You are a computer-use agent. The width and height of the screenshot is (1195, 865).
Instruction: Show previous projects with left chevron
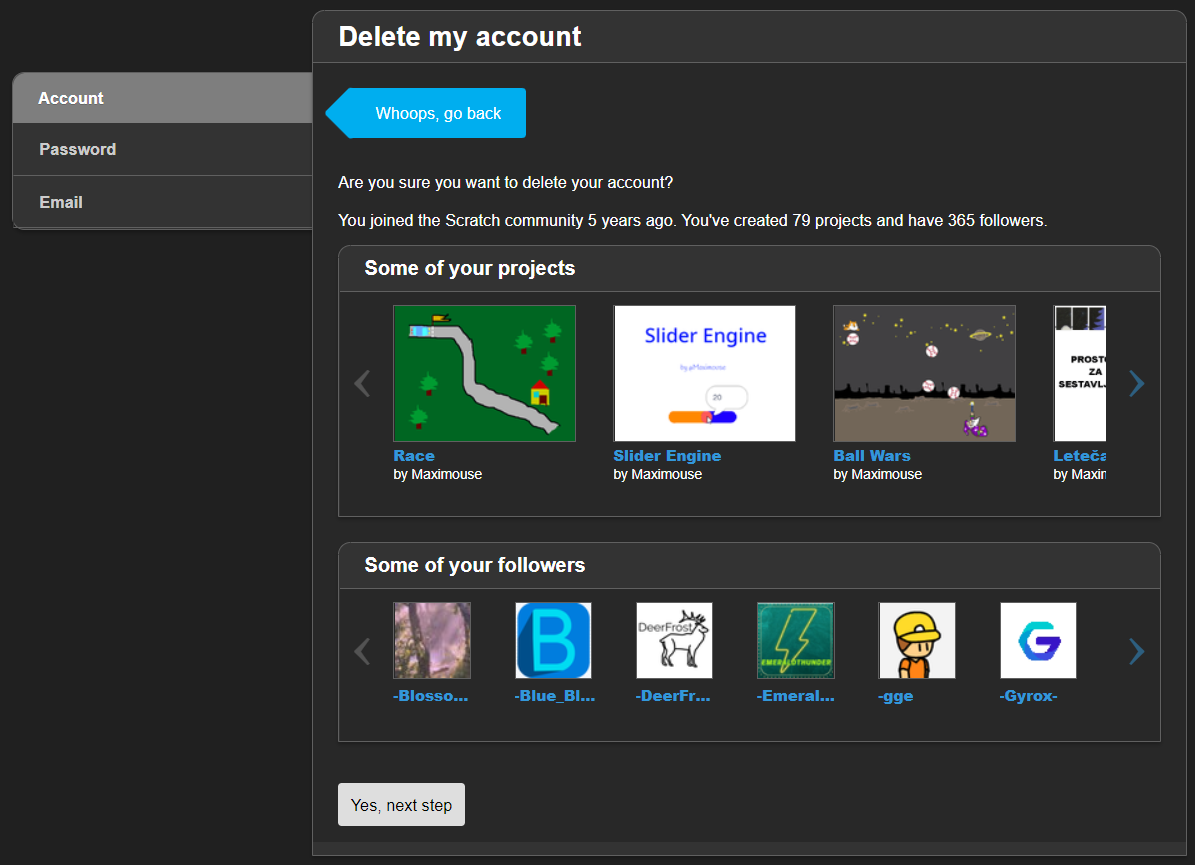[363, 383]
